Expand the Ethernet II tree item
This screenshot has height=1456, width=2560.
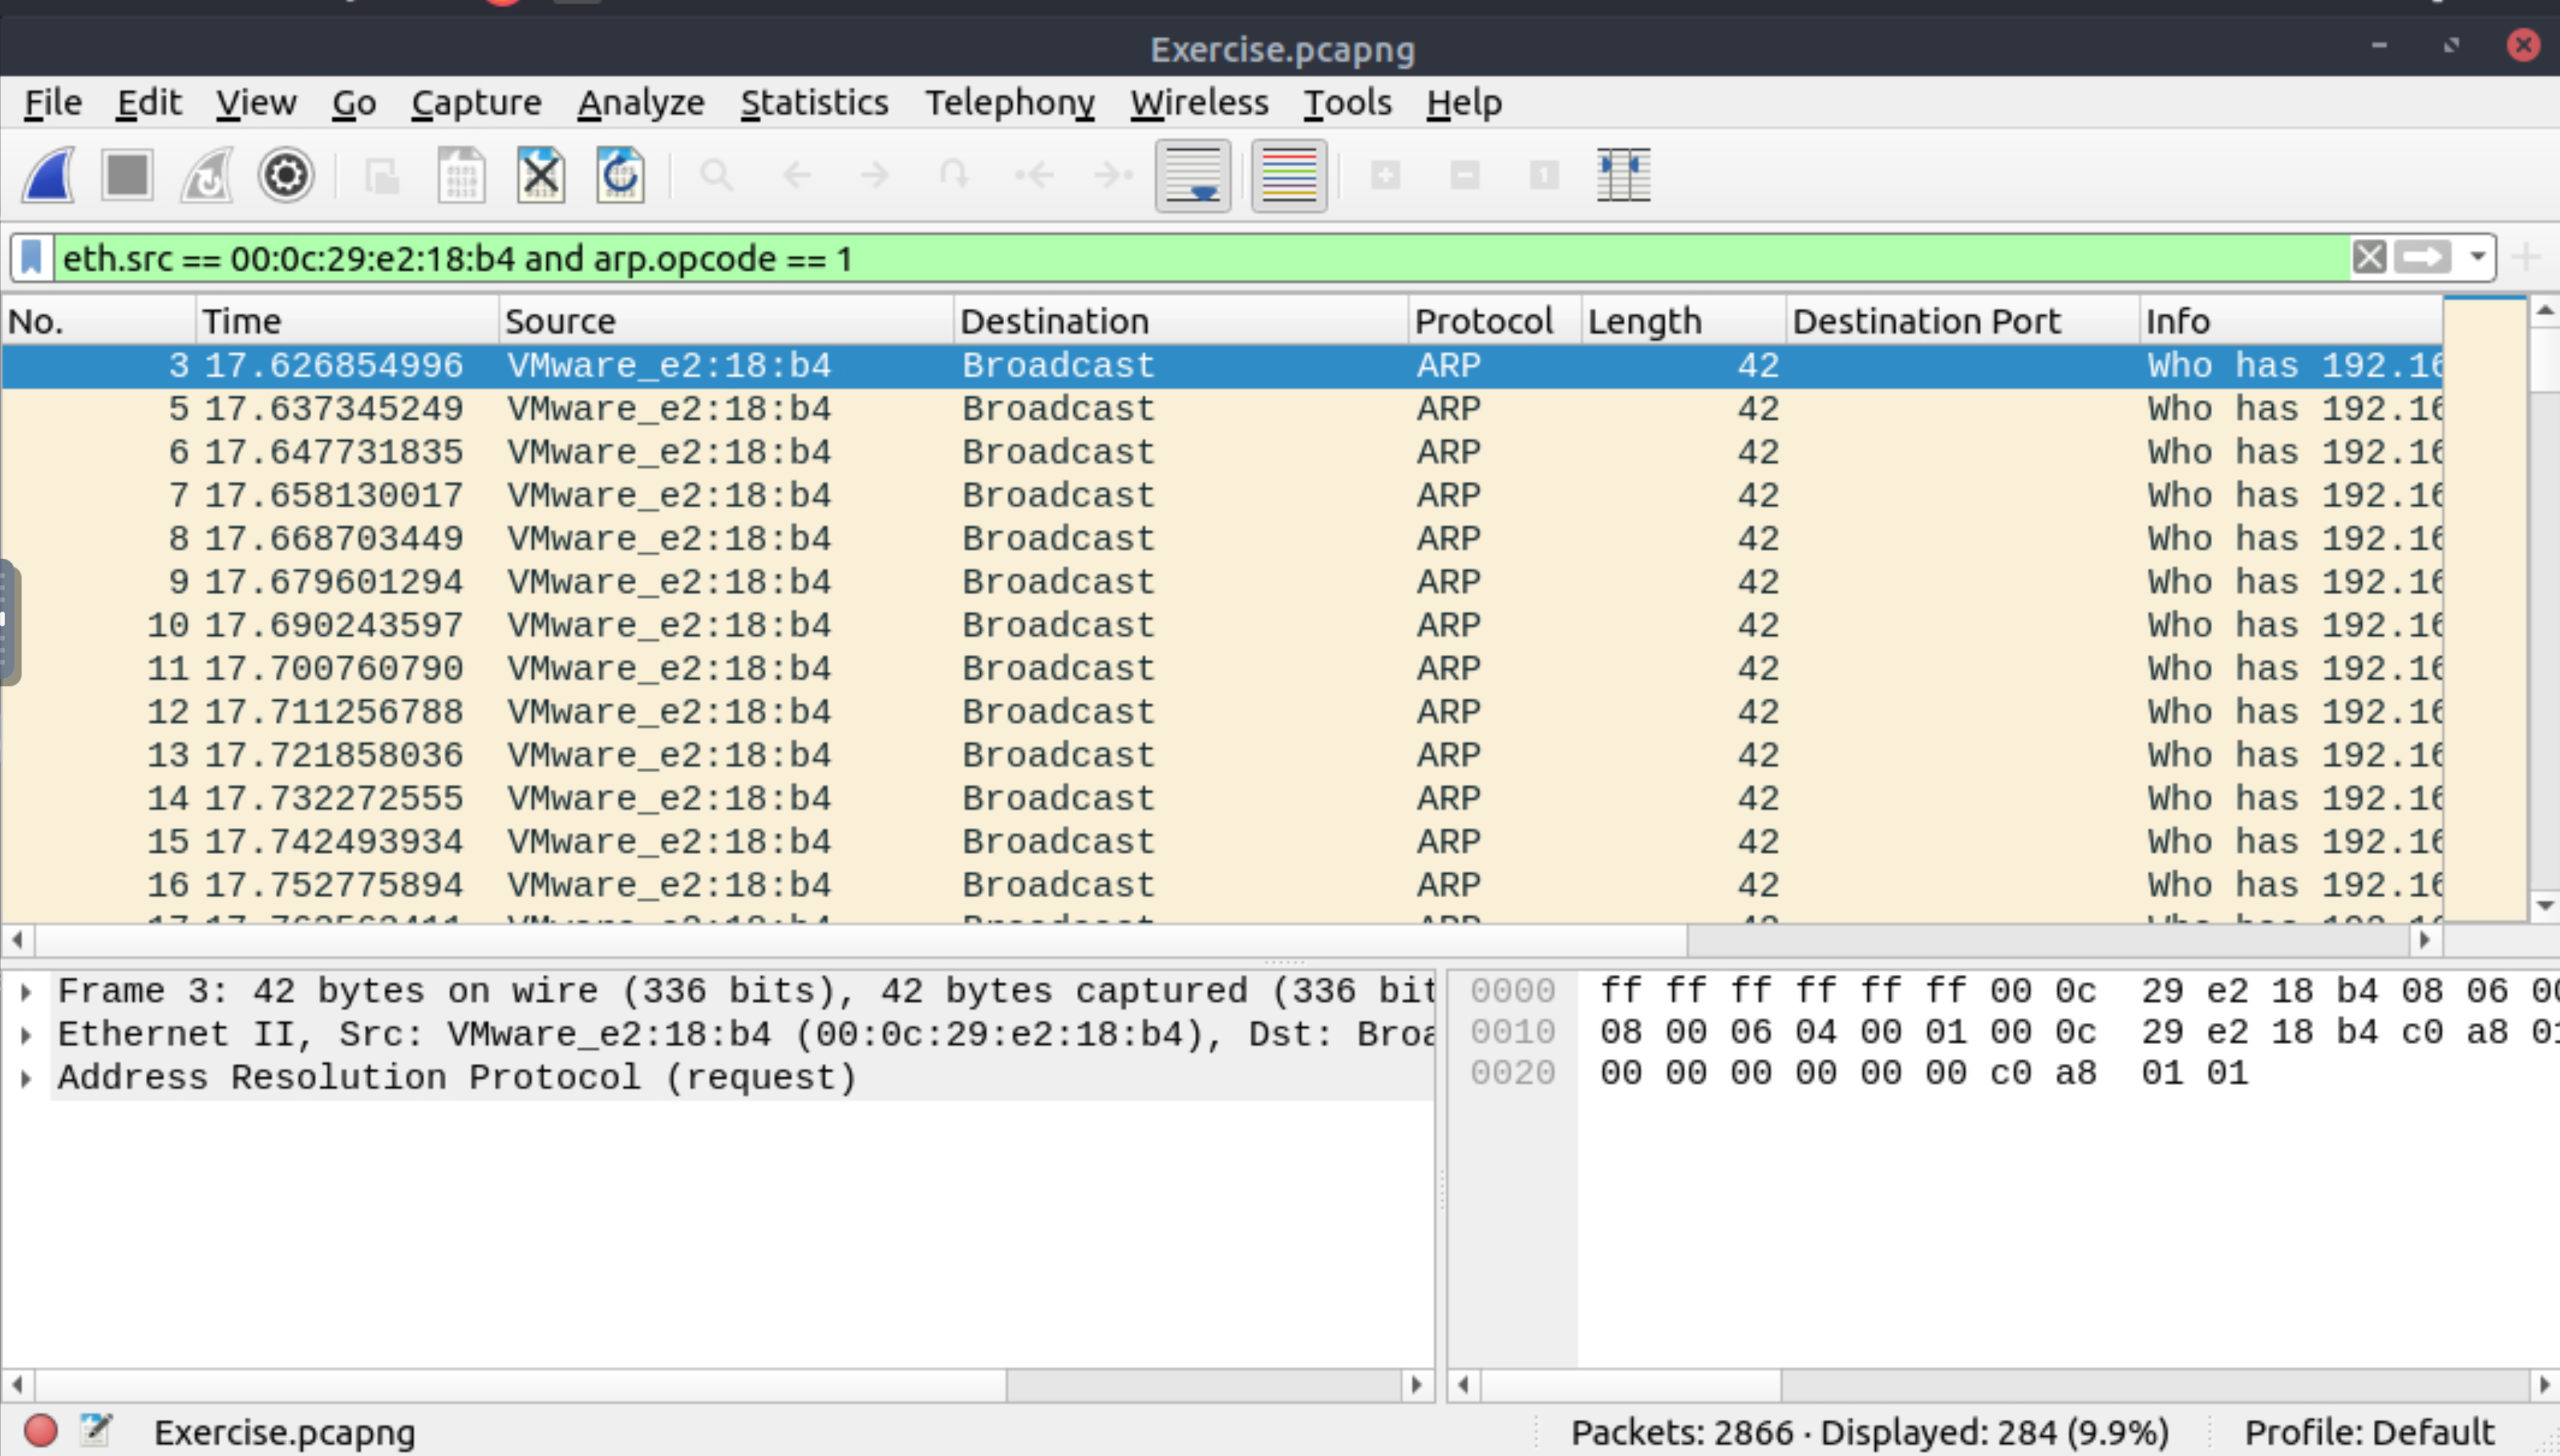tap(26, 1035)
